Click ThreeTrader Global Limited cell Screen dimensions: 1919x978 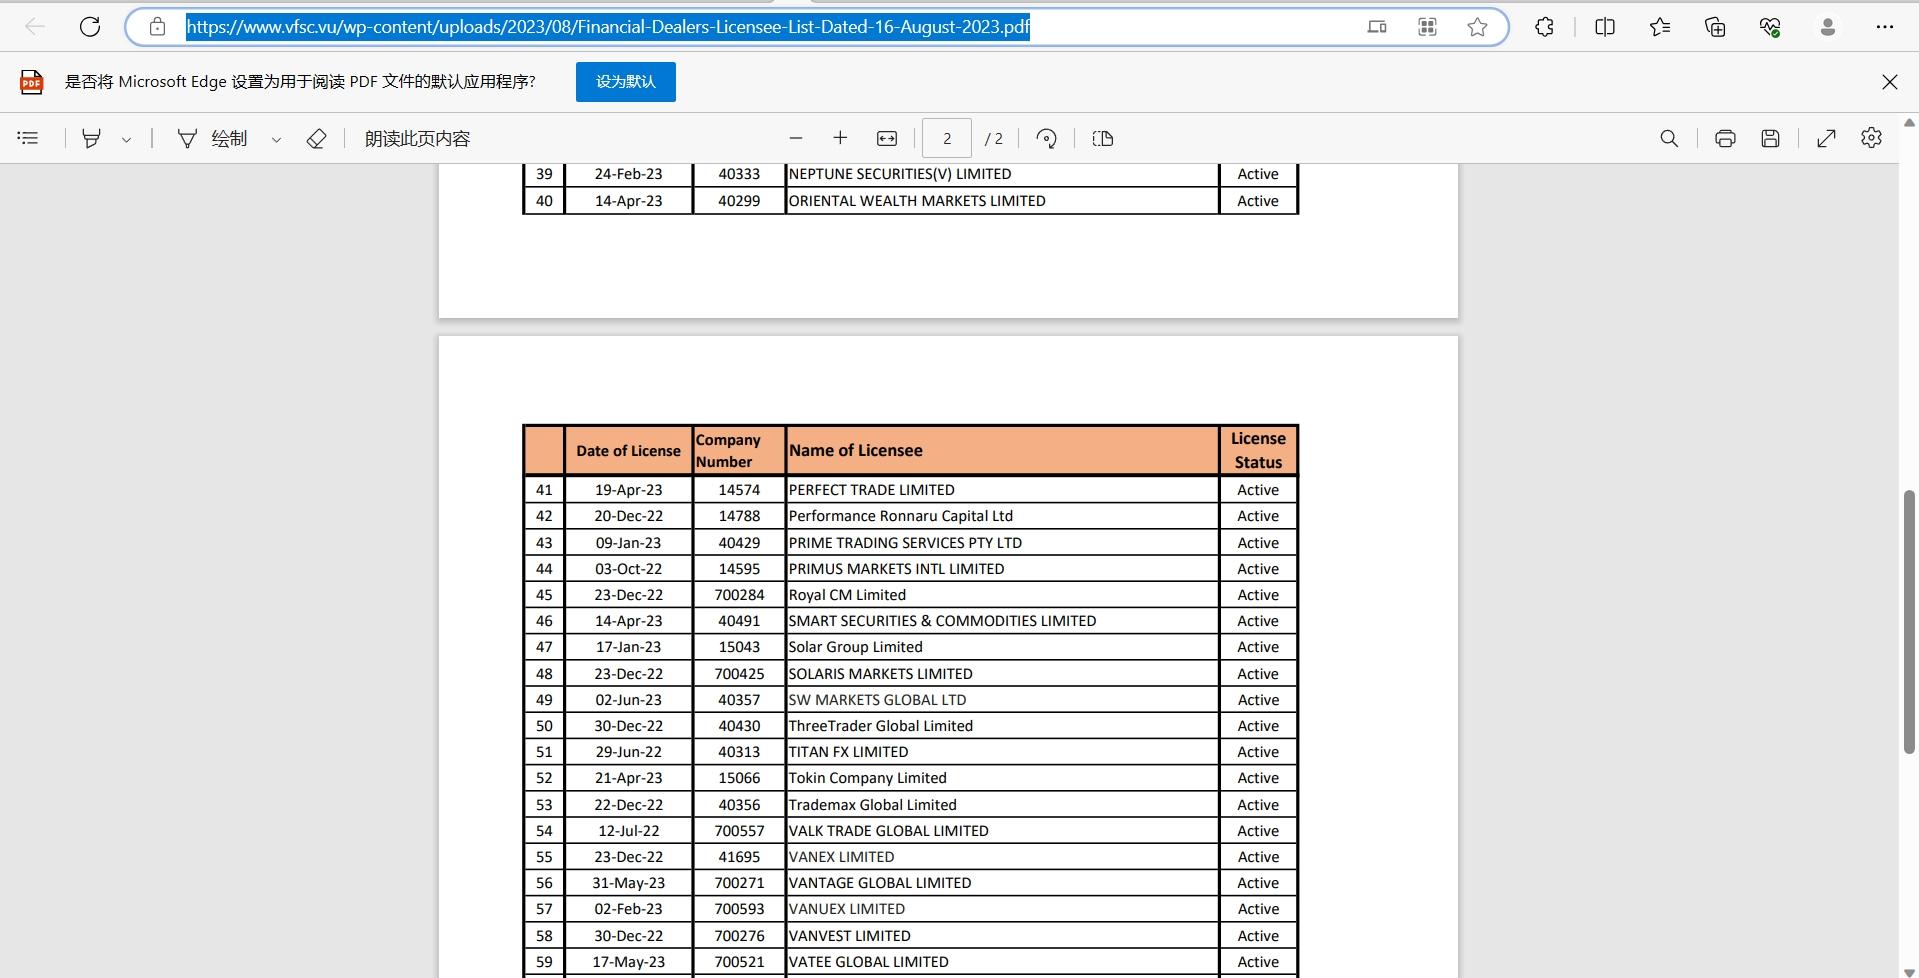pyautogui.click(x=1002, y=726)
